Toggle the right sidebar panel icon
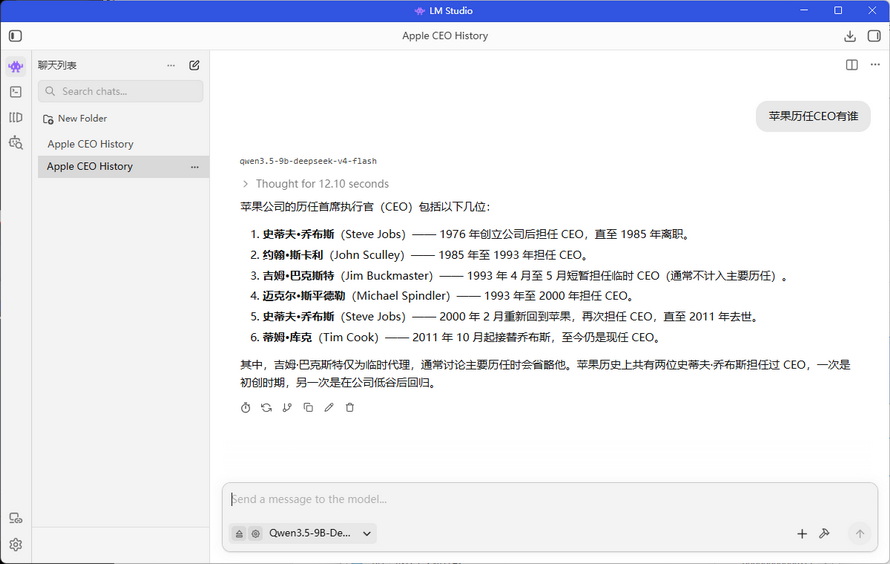Viewport: 890px width, 564px height. click(874, 36)
